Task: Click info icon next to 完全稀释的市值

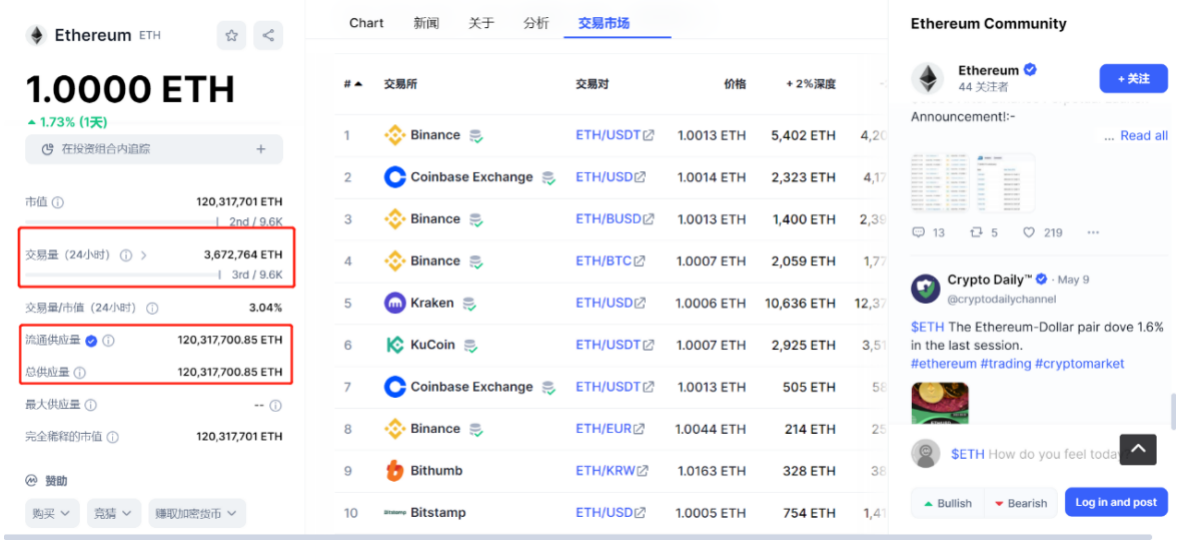Action: 113,437
